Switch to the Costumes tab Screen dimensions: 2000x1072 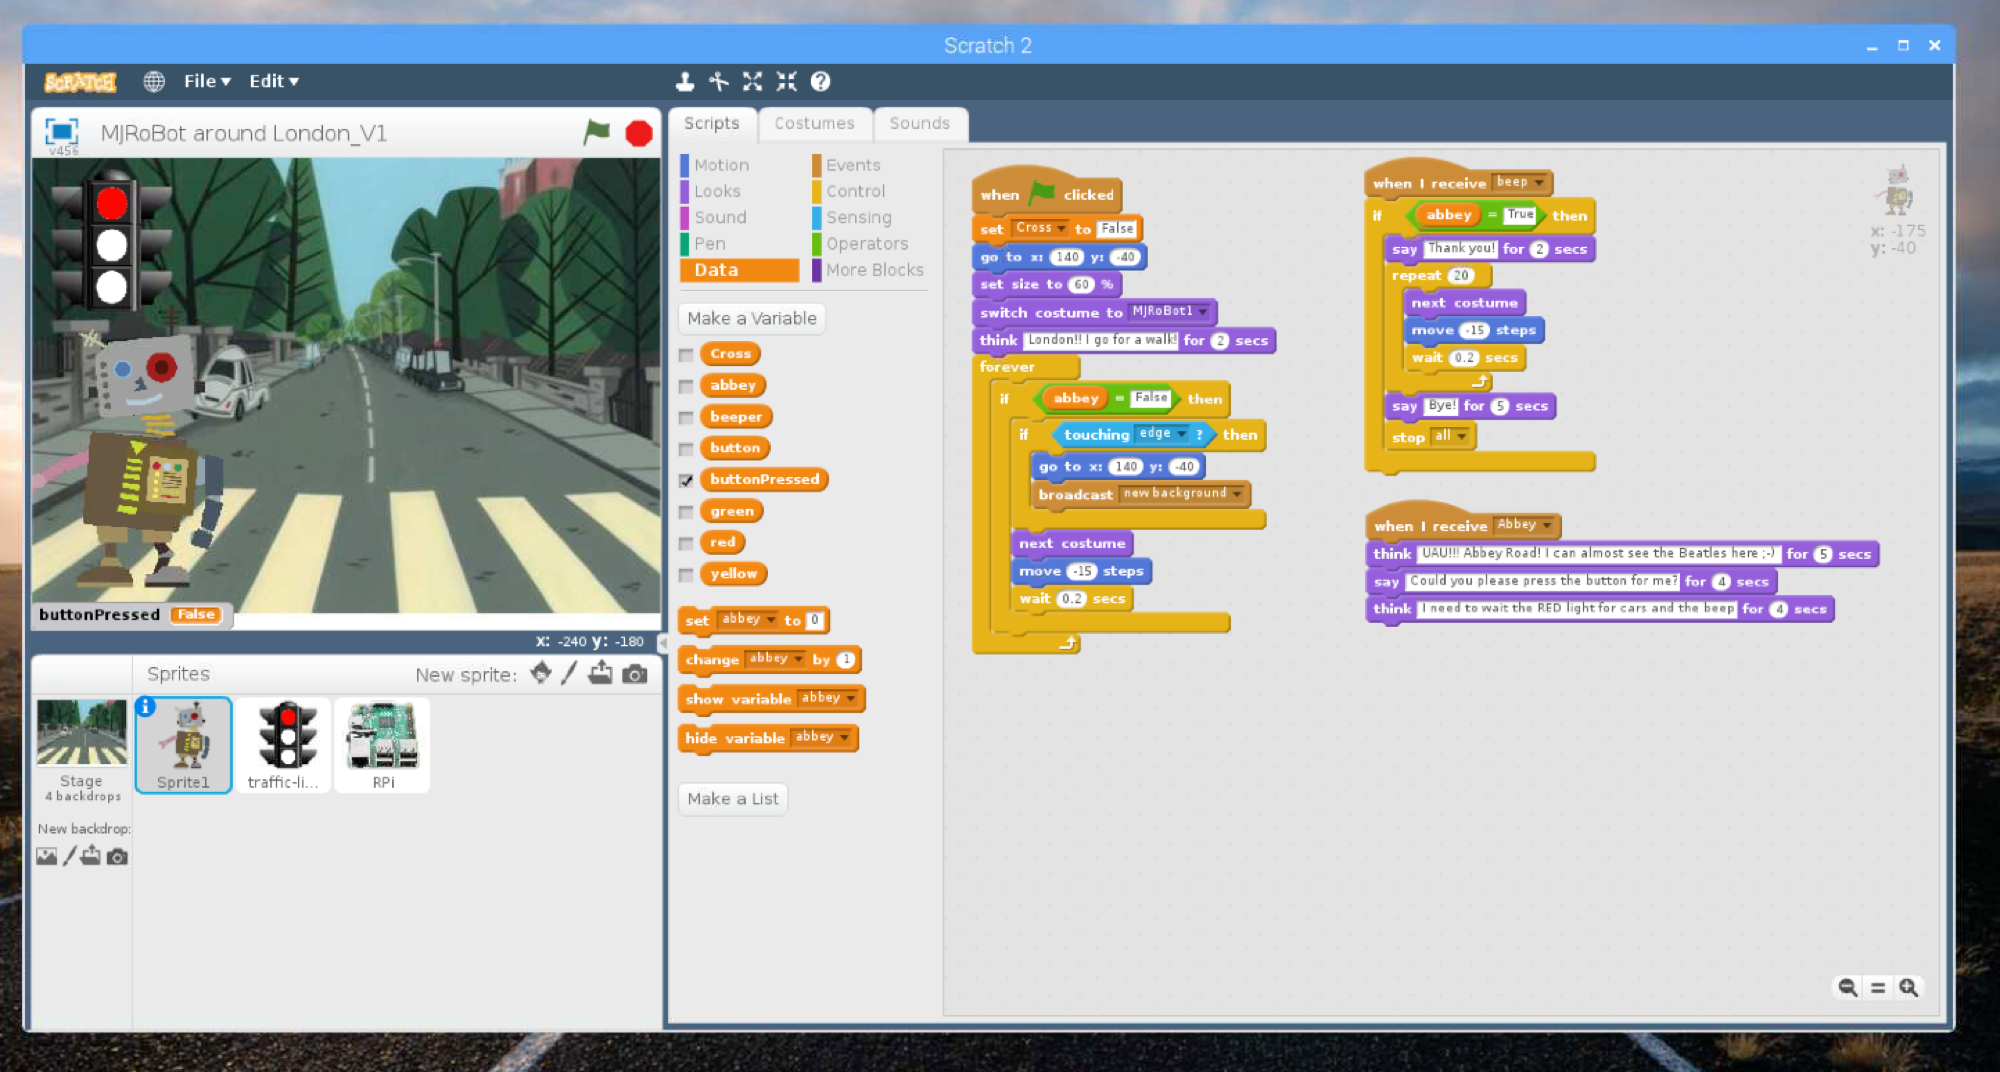(x=815, y=123)
